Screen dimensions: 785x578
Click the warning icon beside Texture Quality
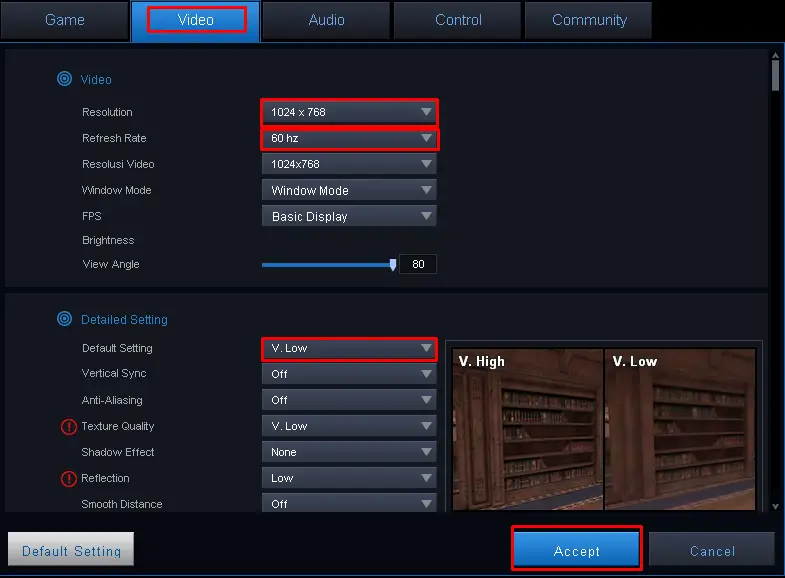69,427
